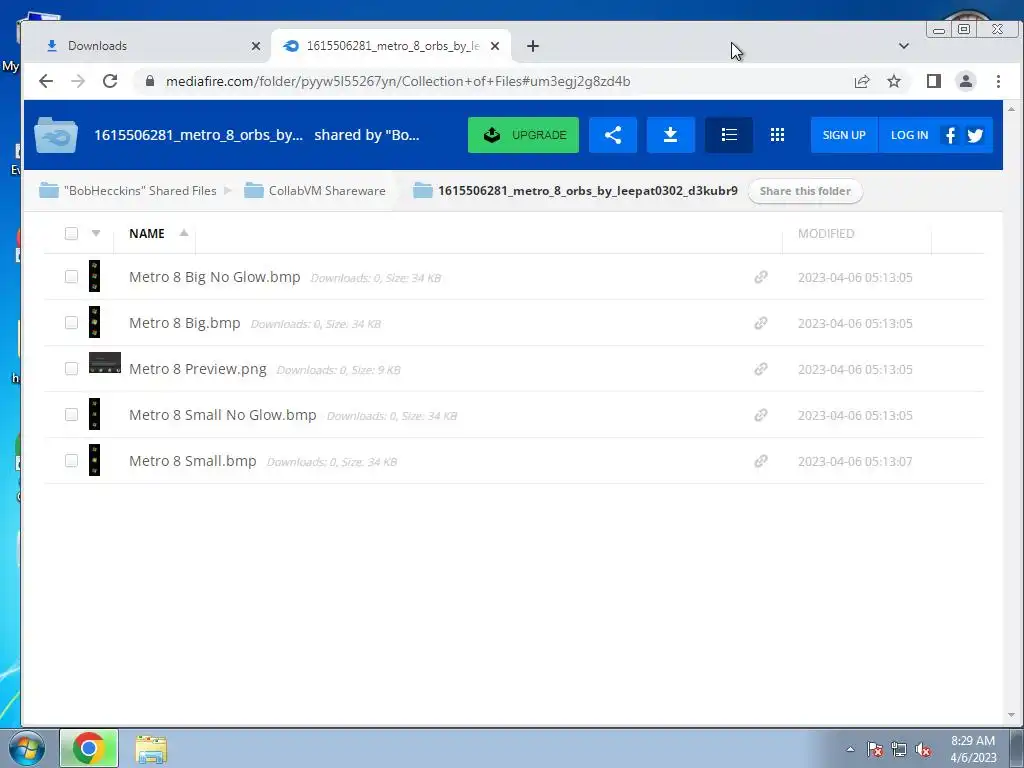Show hidden system tray icons

850,750
